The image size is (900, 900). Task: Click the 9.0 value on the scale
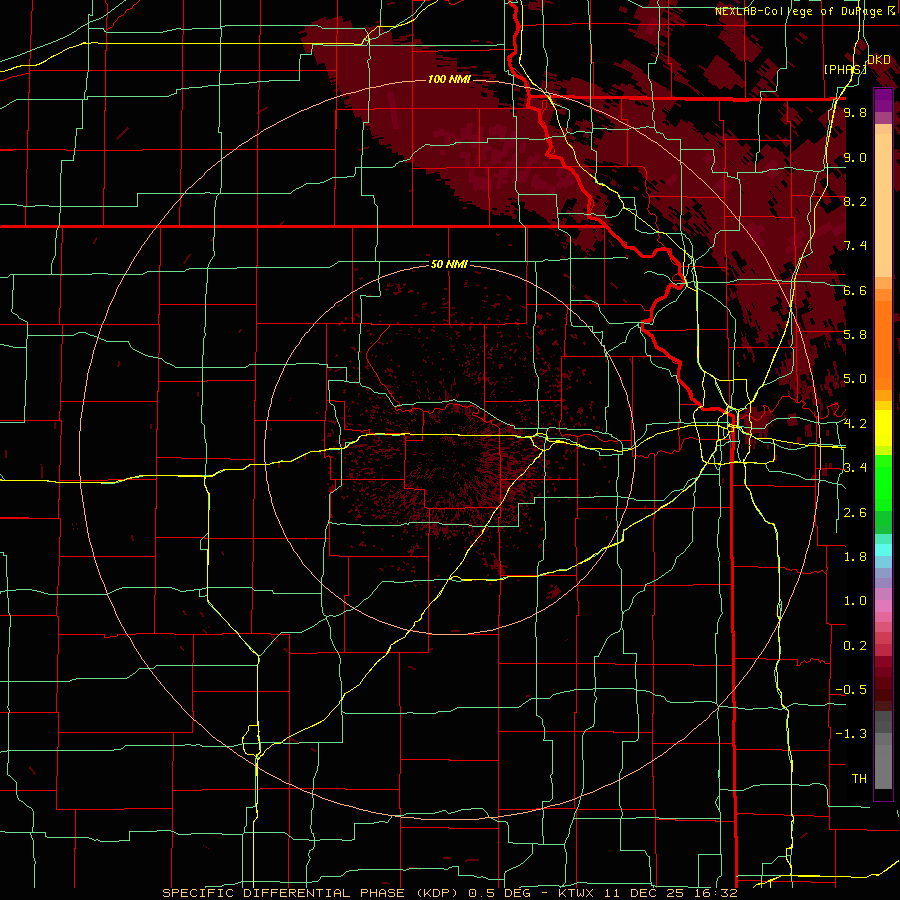pyautogui.click(x=855, y=157)
